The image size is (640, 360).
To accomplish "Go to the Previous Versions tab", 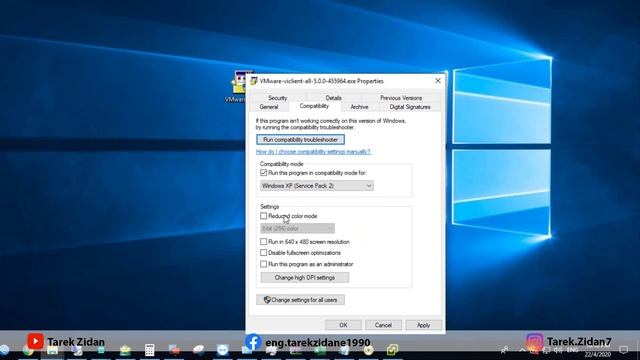I will (x=401, y=98).
